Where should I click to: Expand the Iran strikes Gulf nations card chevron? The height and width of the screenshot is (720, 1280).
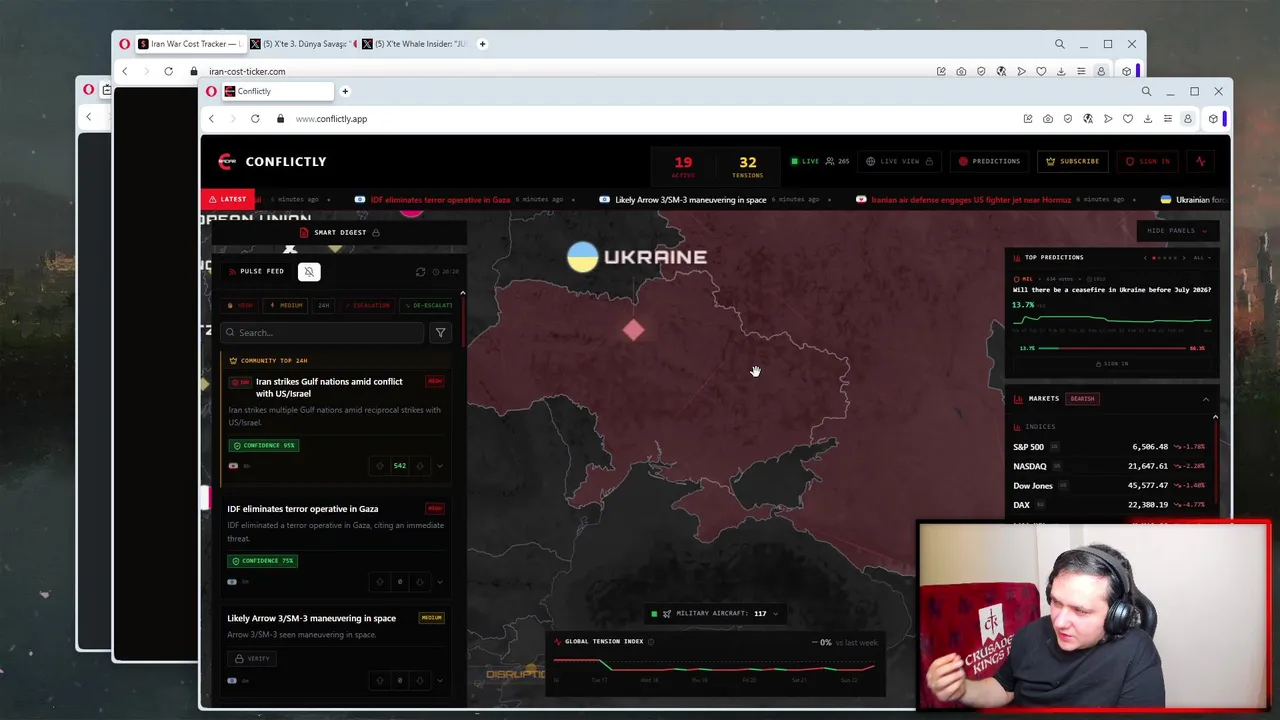click(439, 466)
